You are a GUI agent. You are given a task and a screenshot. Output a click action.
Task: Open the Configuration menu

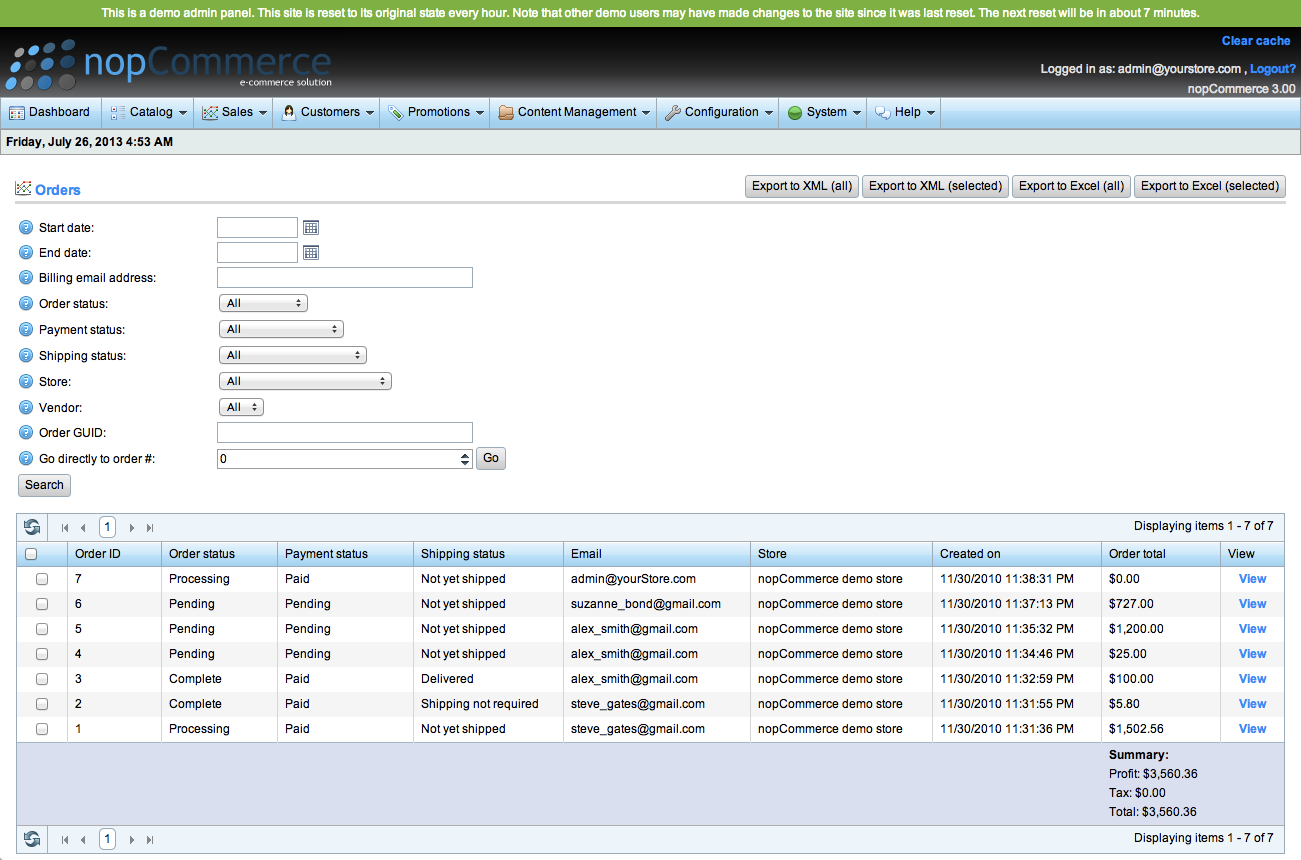720,112
